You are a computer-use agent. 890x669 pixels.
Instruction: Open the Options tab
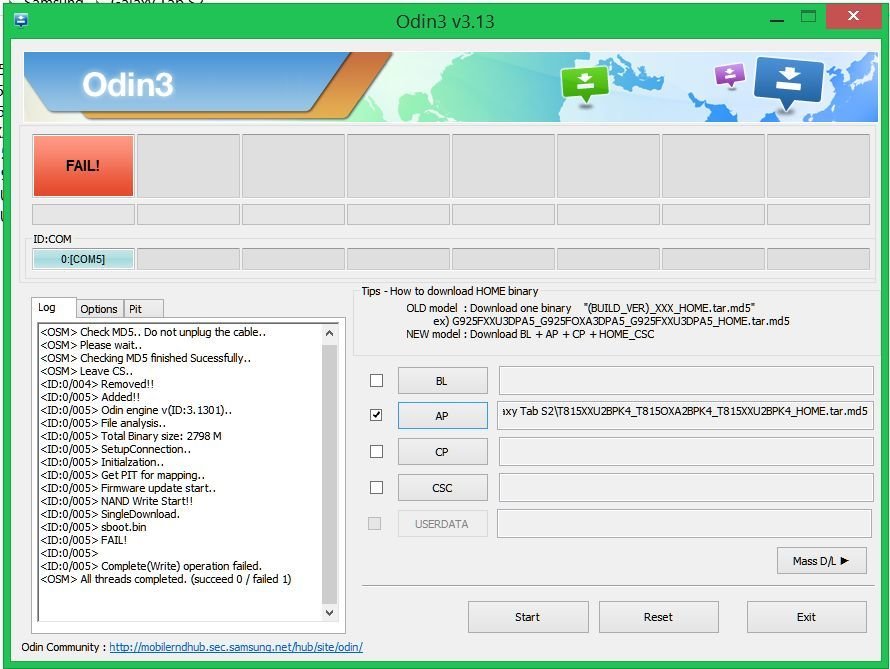99,309
